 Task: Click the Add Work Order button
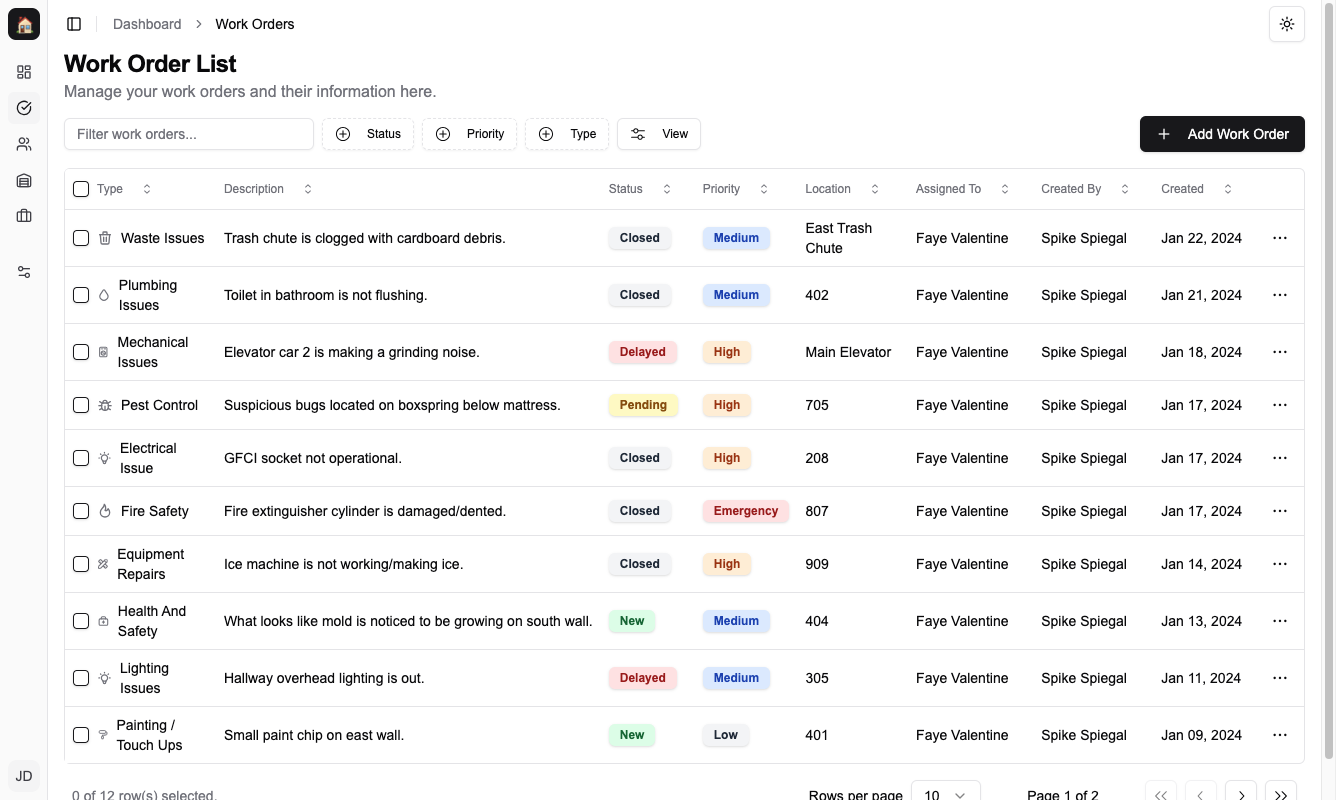tap(1222, 134)
